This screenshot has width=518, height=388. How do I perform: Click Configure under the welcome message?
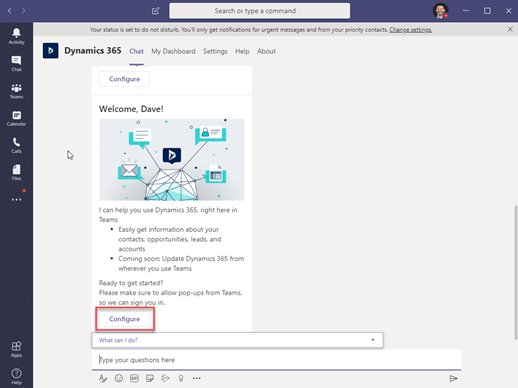125,319
